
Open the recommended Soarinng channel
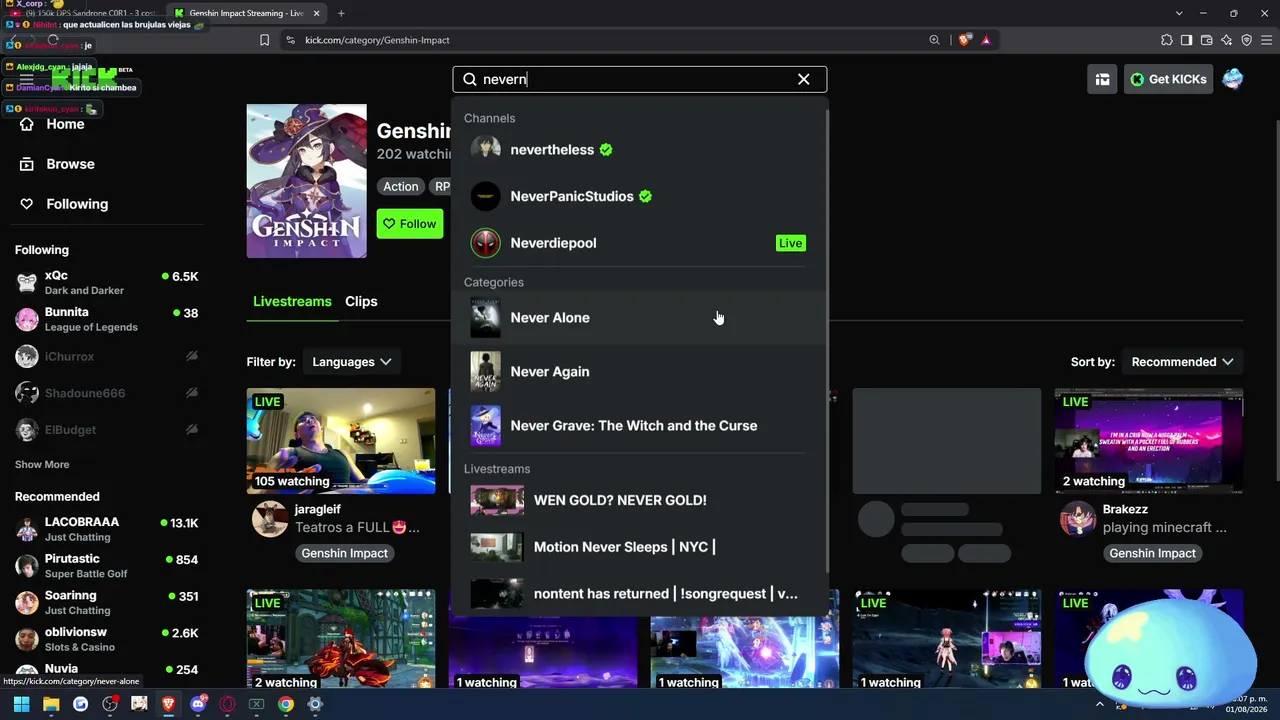point(106,602)
